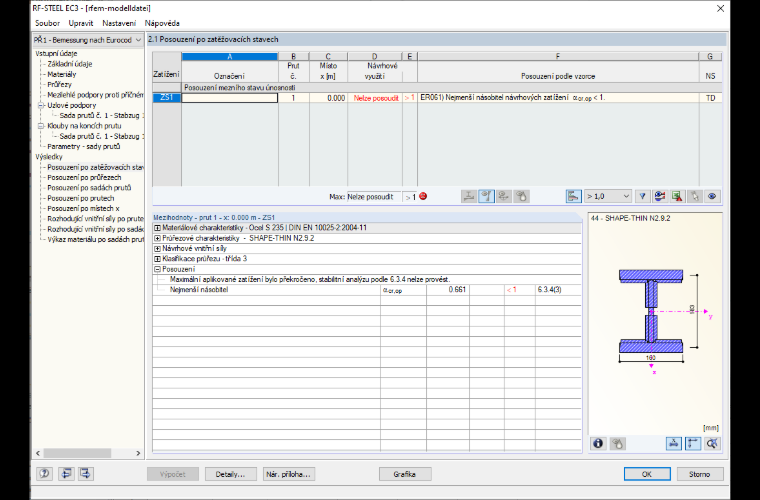Select Posouzení po průřezech tree item

pos(84,177)
